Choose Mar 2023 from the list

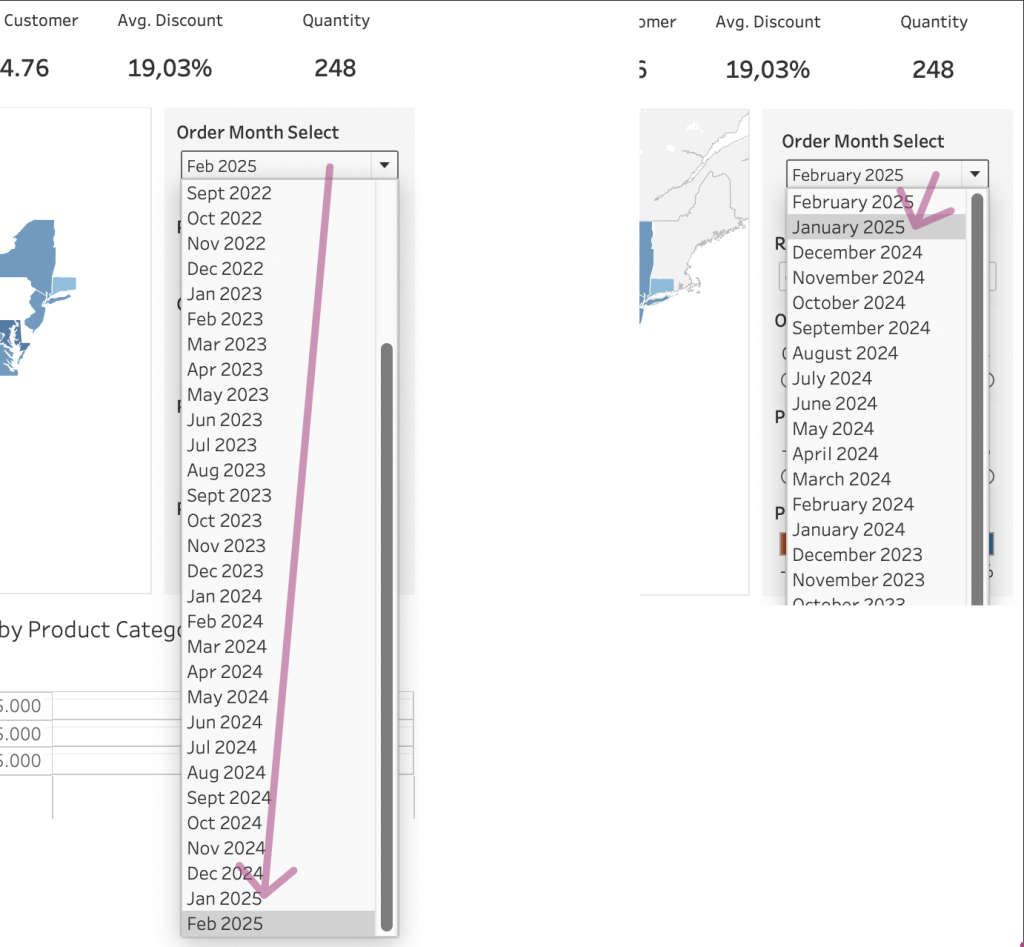coord(227,344)
